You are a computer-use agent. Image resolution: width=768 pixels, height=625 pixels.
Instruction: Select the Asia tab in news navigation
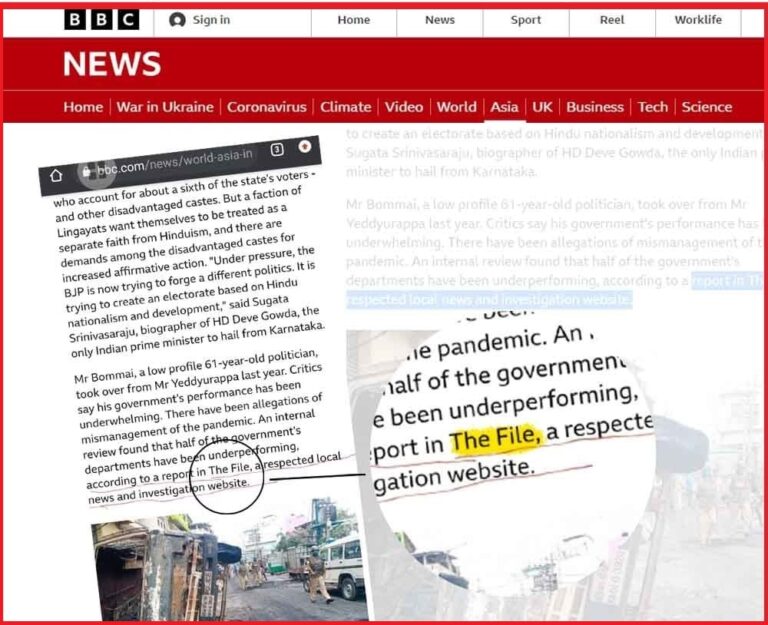click(504, 107)
